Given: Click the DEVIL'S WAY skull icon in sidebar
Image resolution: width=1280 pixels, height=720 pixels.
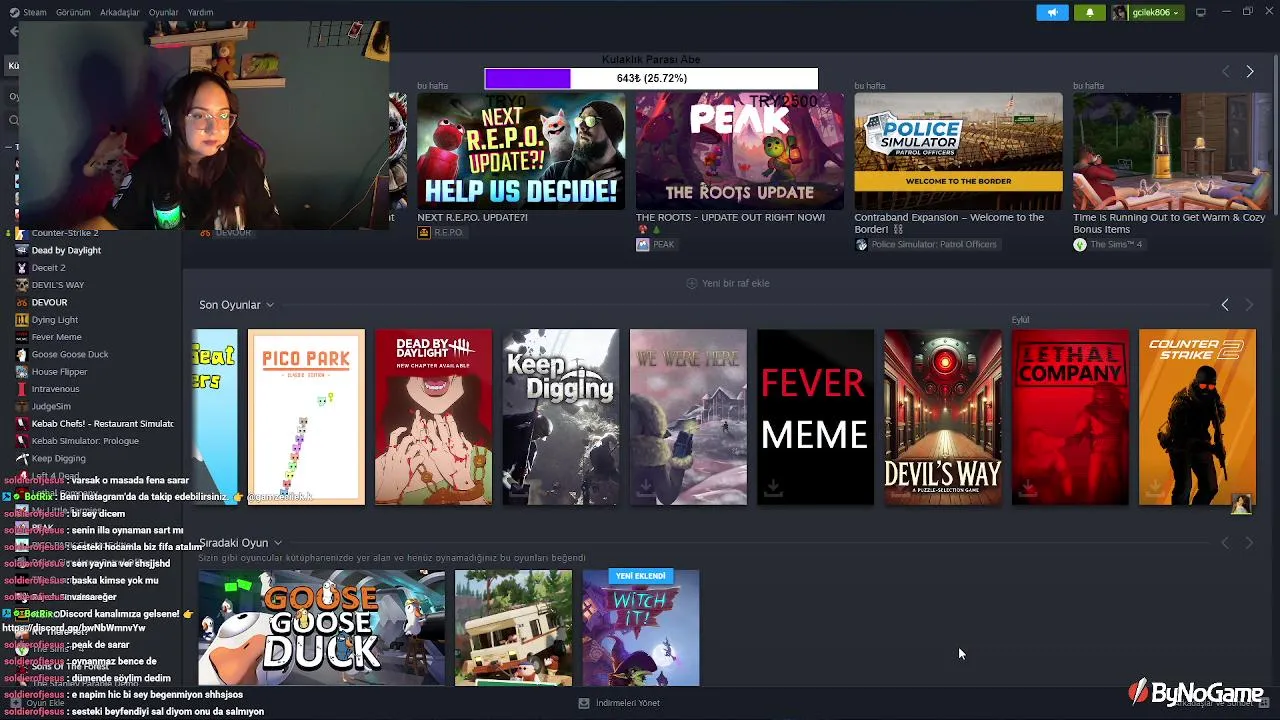Looking at the screenshot, I should tap(22, 285).
